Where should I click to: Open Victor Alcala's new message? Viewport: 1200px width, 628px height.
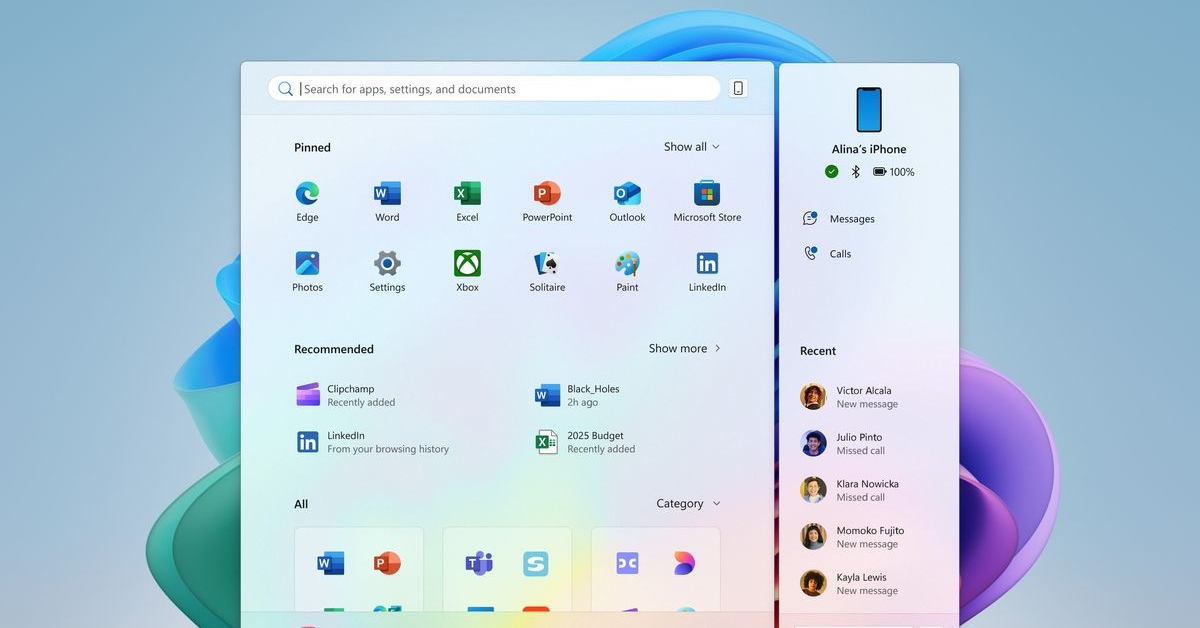[864, 397]
